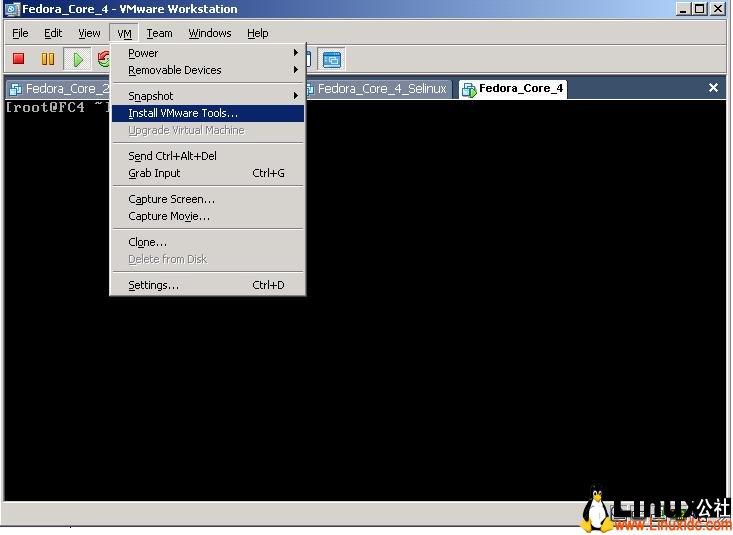The image size is (733, 535).
Task: Switch to the Fedora_Core_4_Selinux tab
Action: [378, 89]
